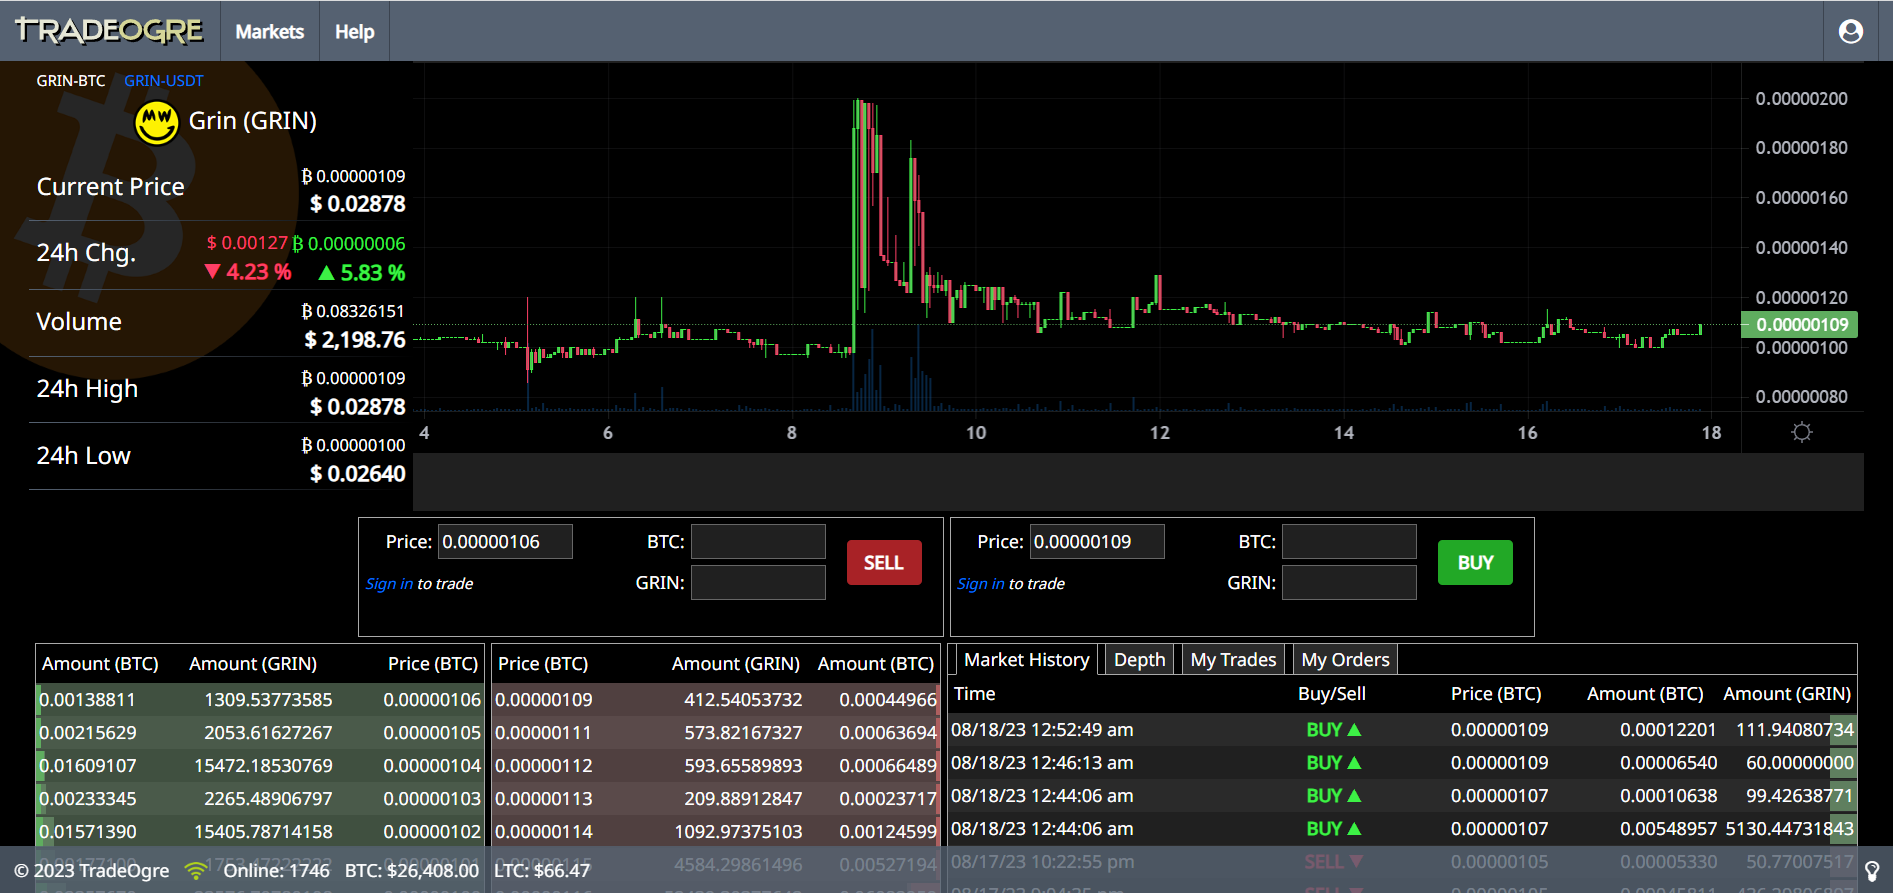Focus the buy-side BTC amount field
The height and width of the screenshot is (893, 1893).
pos(1349,542)
